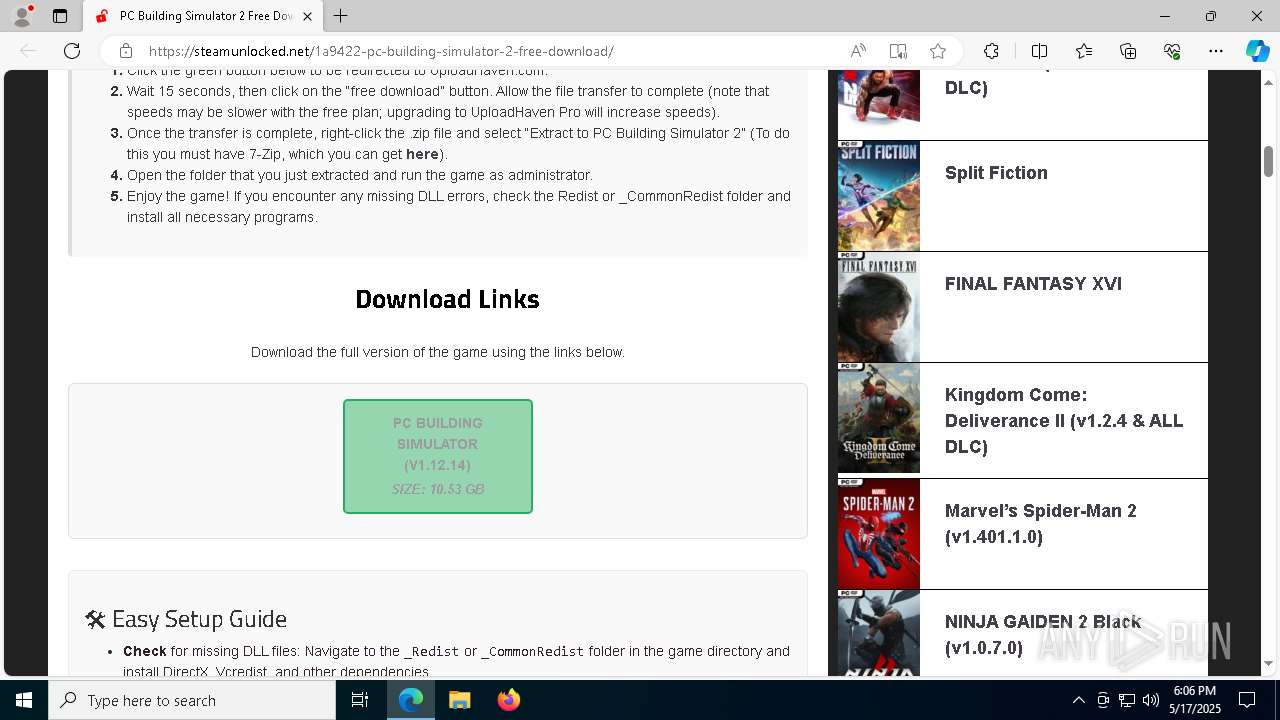1280x720 pixels.
Task: Open Kingdom Come Deliverance cover thumbnail
Action: pyautogui.click(x=879, y=418)
